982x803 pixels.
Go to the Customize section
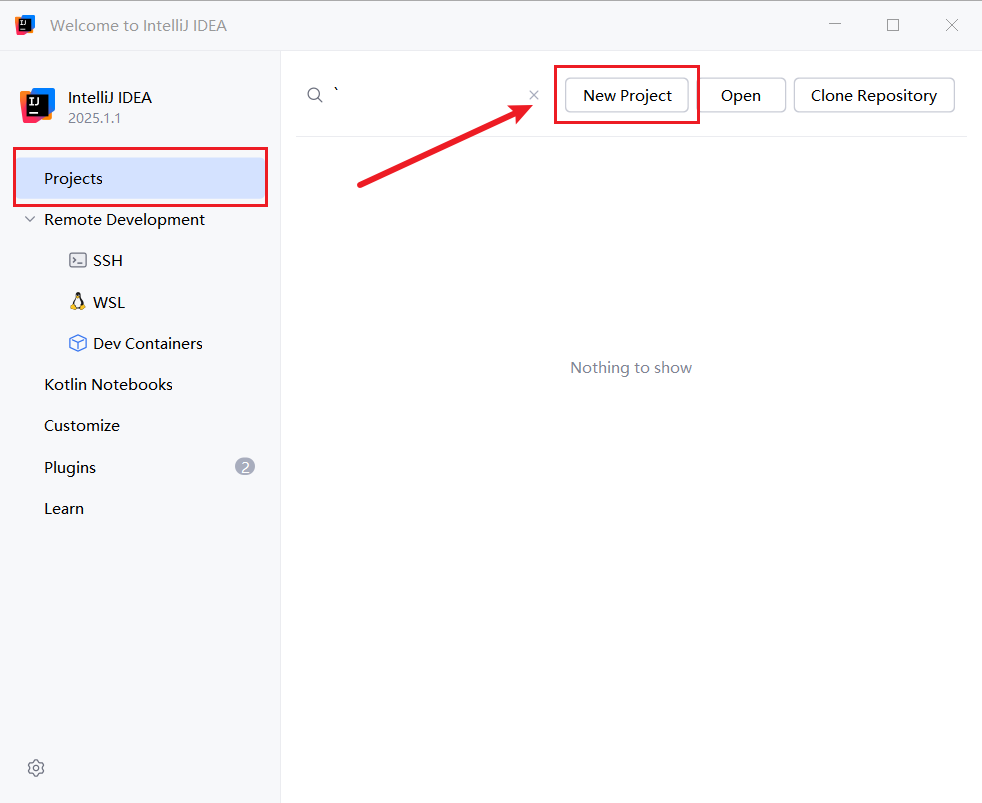(82, 426)
